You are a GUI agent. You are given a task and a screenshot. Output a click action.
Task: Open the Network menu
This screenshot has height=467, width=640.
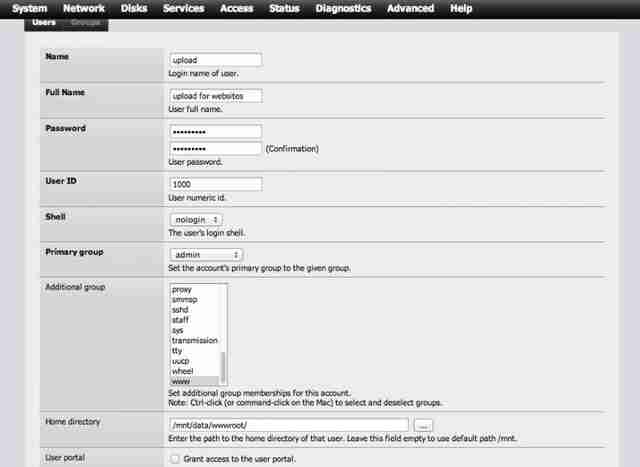coord(84,8)
